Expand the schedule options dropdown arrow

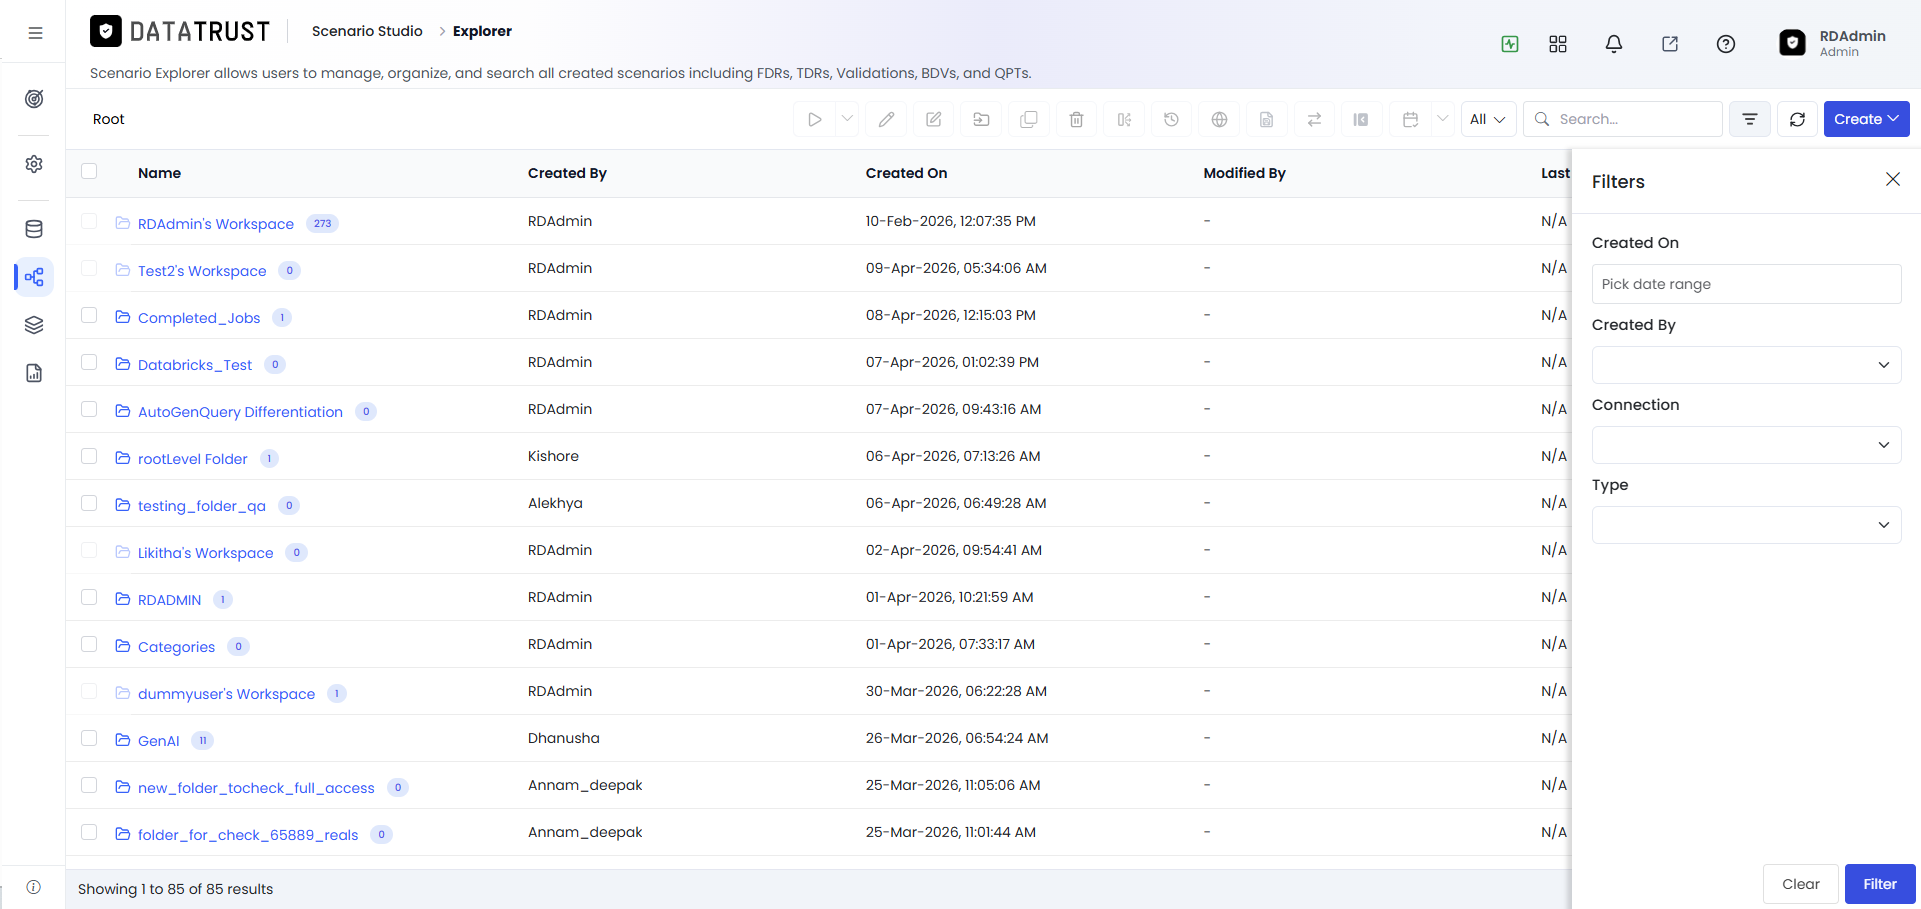pyautogui.click(x=1442, y=119)
